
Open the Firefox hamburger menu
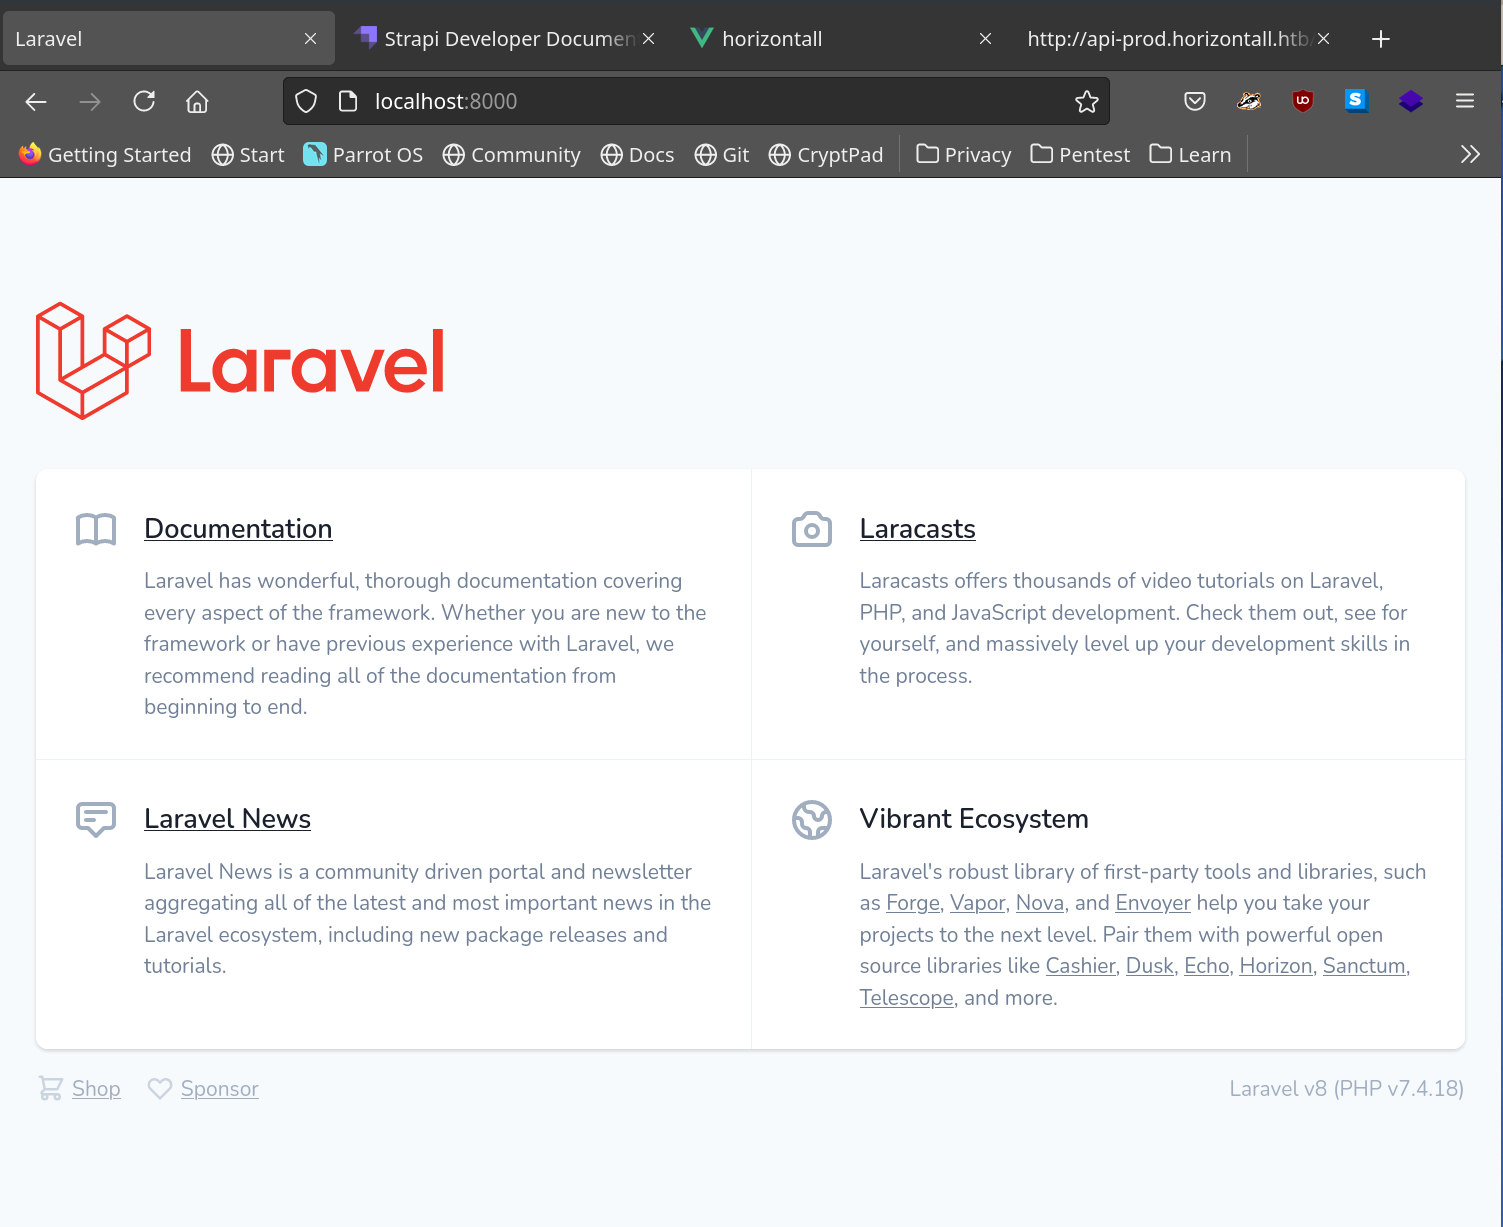(x=1464, y=101)
